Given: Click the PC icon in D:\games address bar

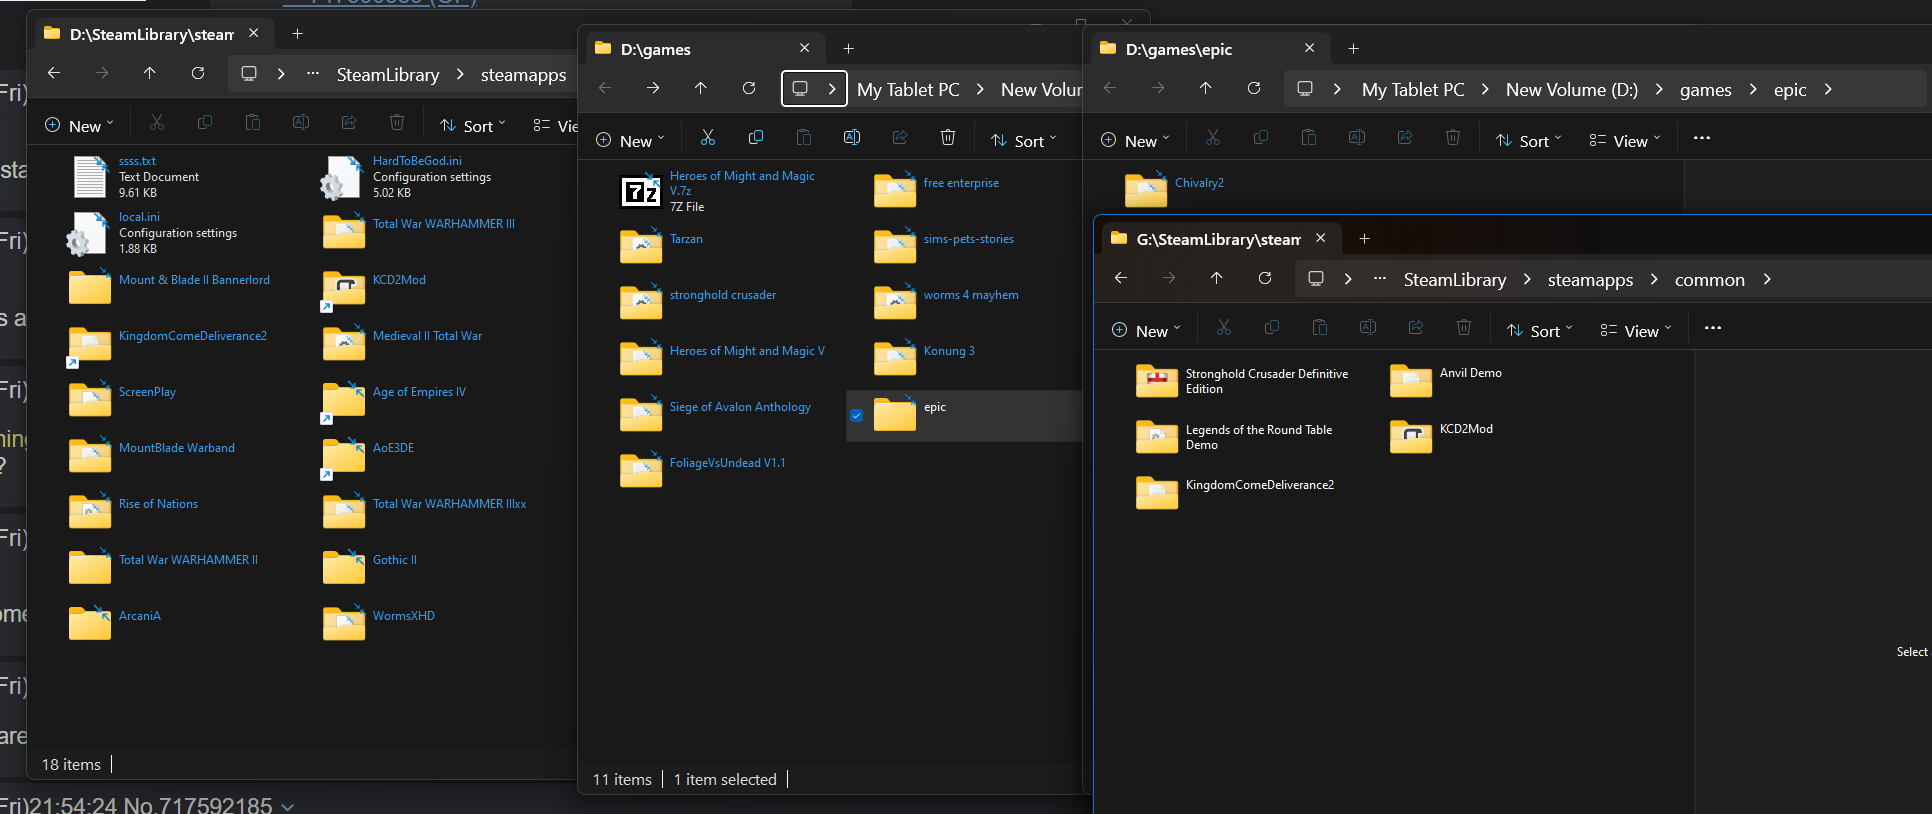Looking at the screenshot, I should [x=800, y=88].
